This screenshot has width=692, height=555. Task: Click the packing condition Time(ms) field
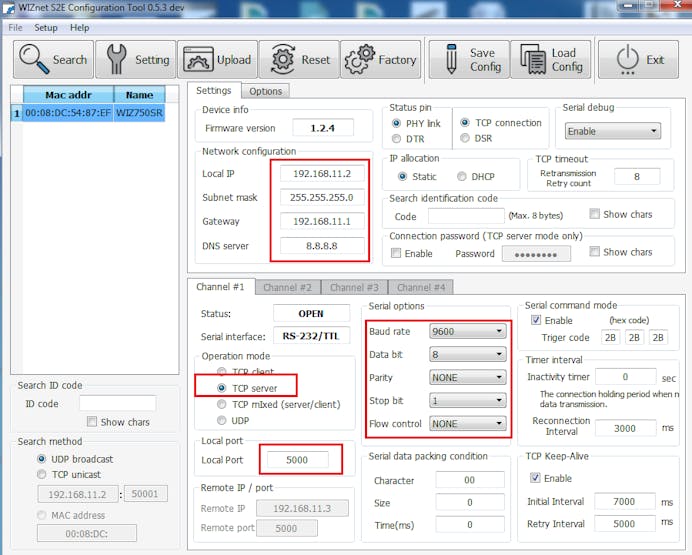pyautogui.click(x=470, y=525)
